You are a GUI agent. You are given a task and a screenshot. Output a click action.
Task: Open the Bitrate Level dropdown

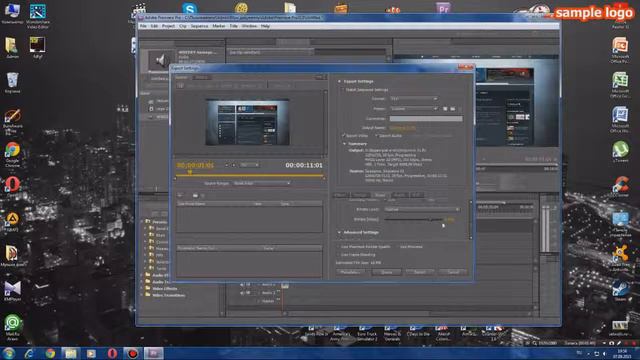422,209
